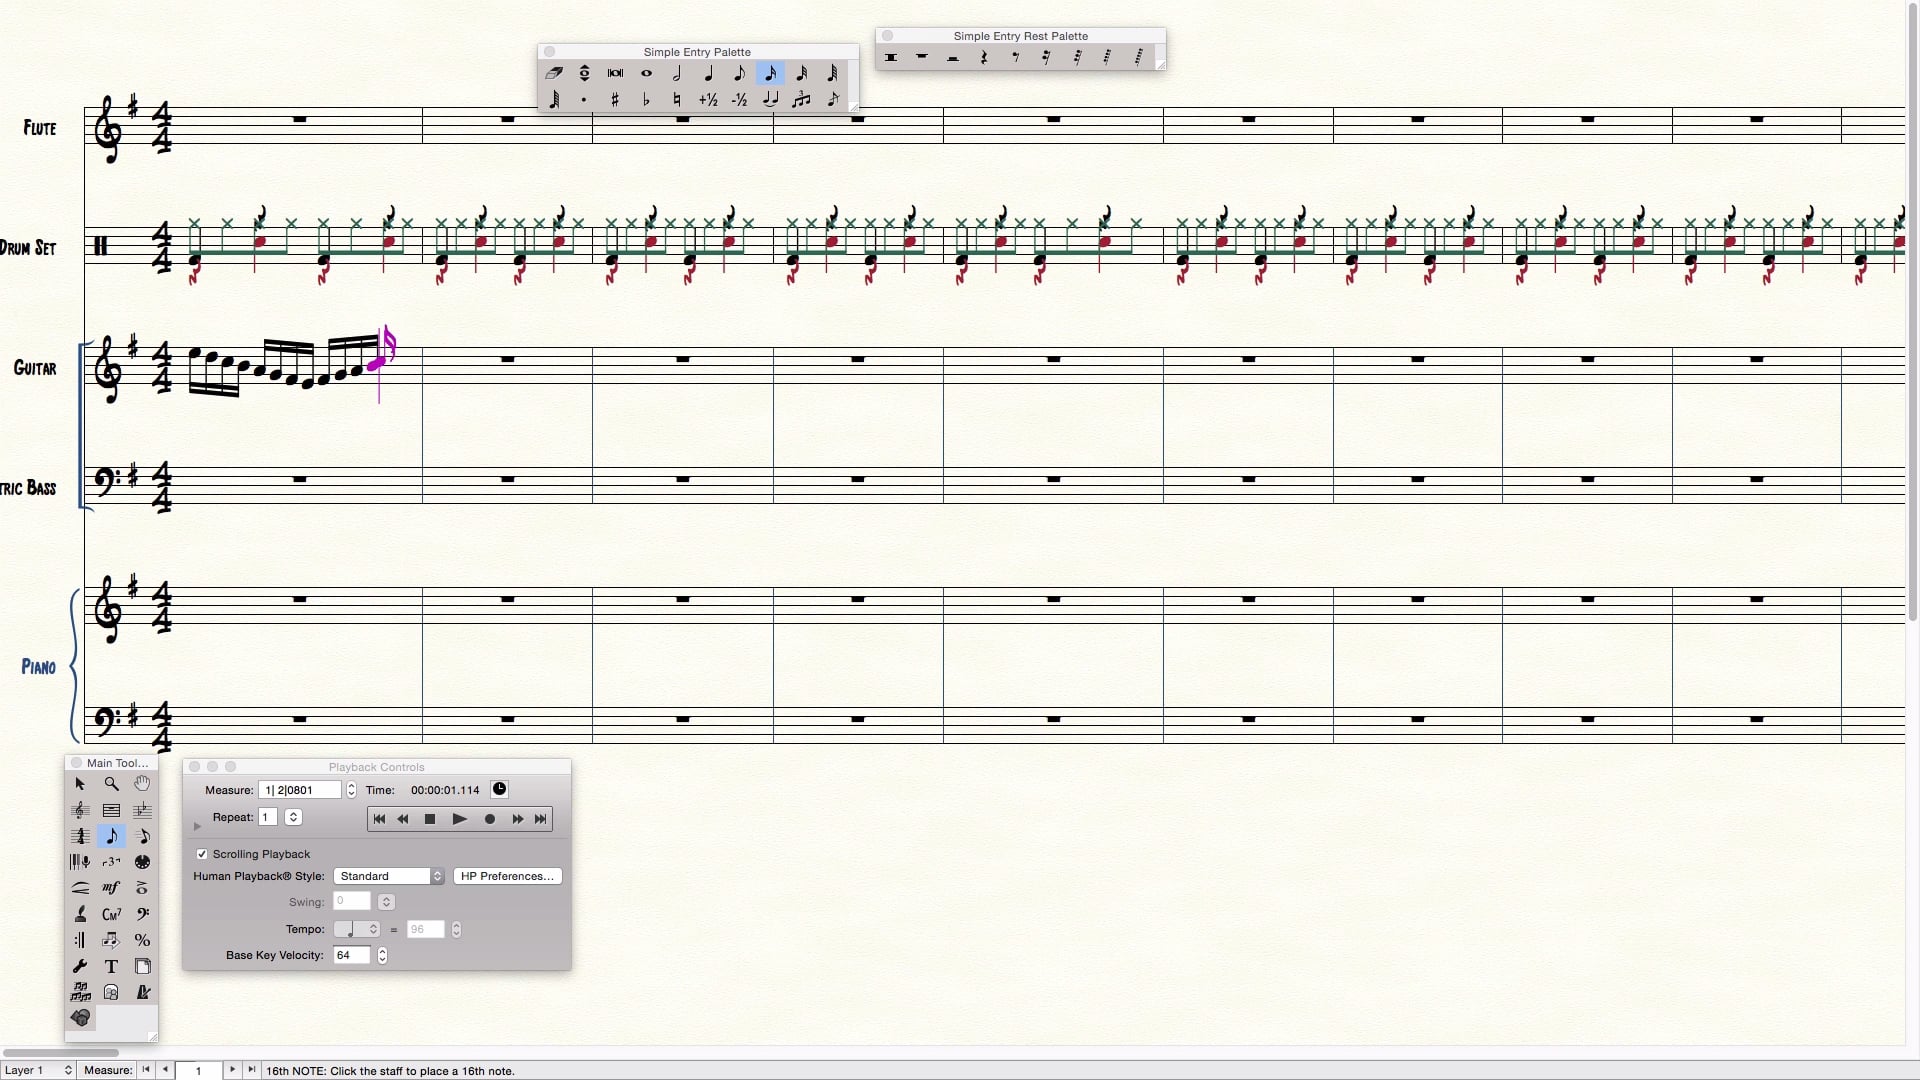Choose the quarter note duration
The height and width of the screenshot is (1080, 1920).
708,73
